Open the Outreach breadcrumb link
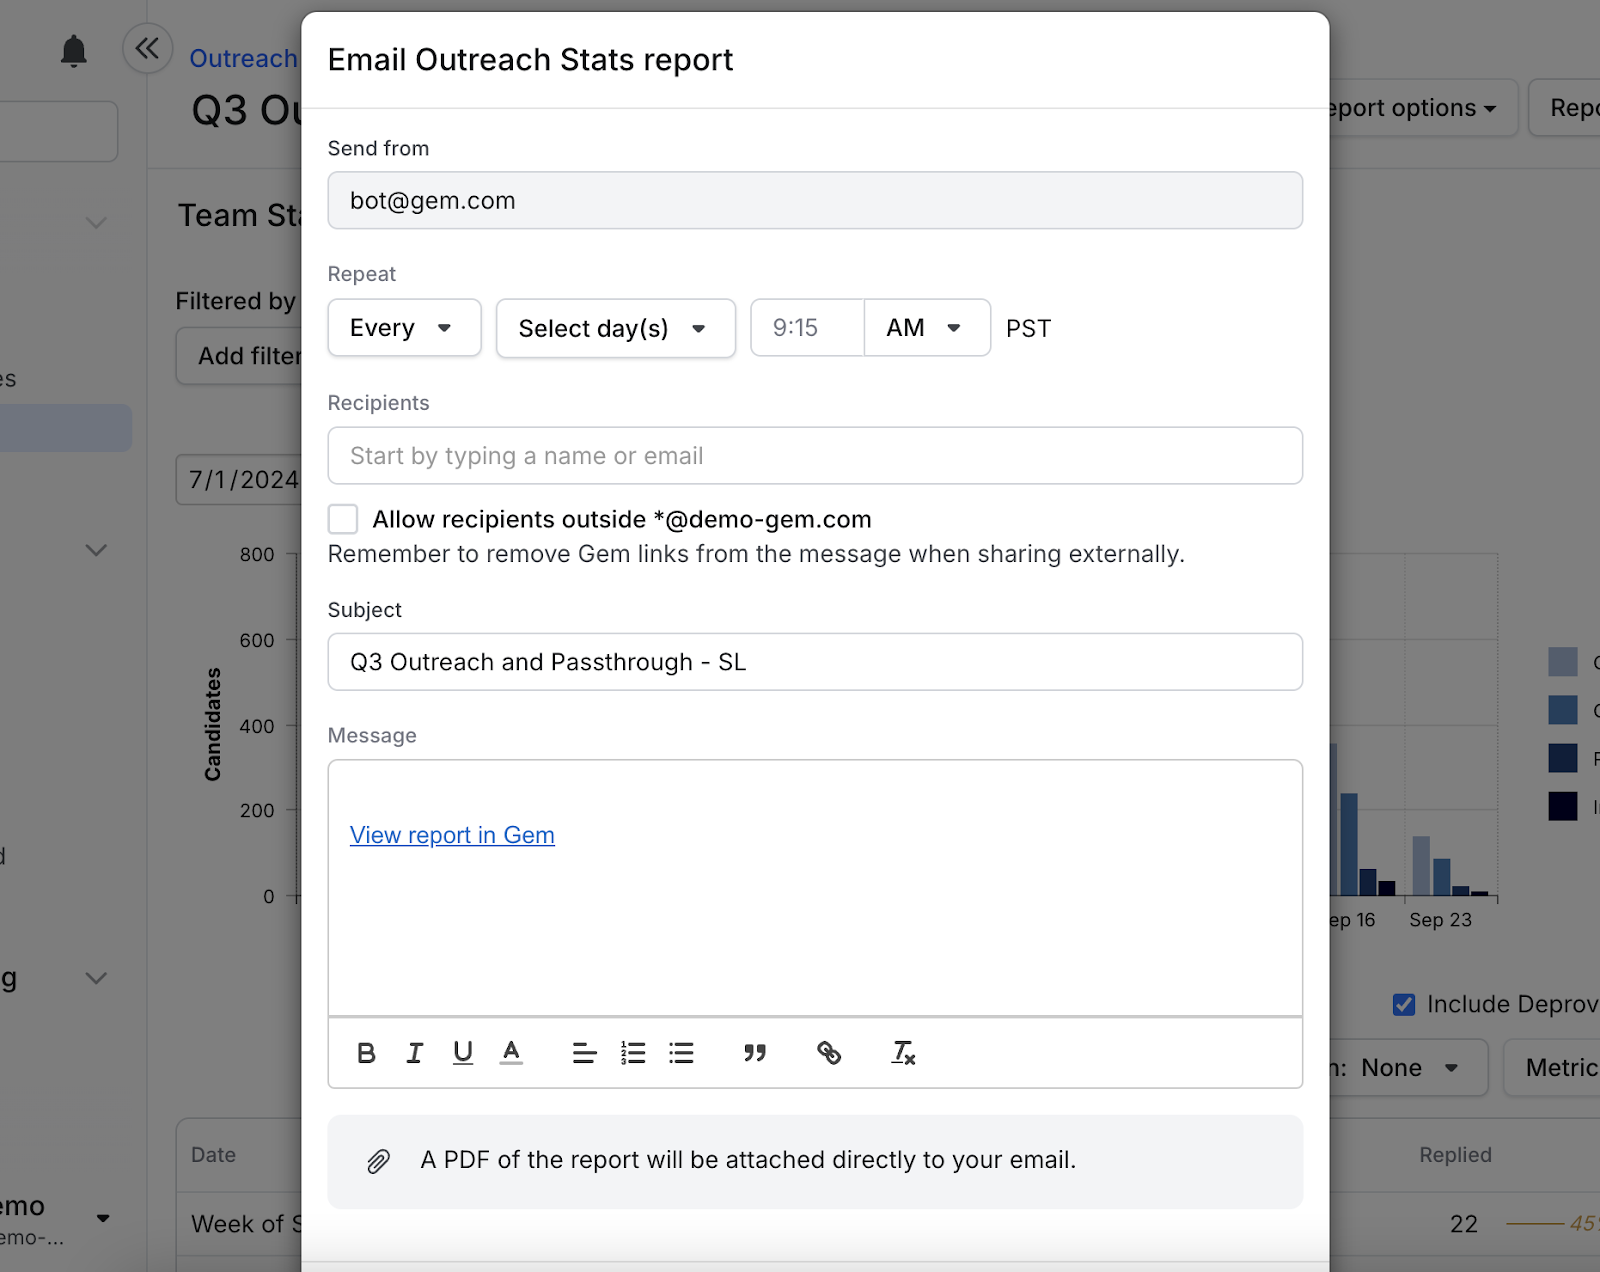Viewport: 1600px width, 1272px height. [244, 59]
